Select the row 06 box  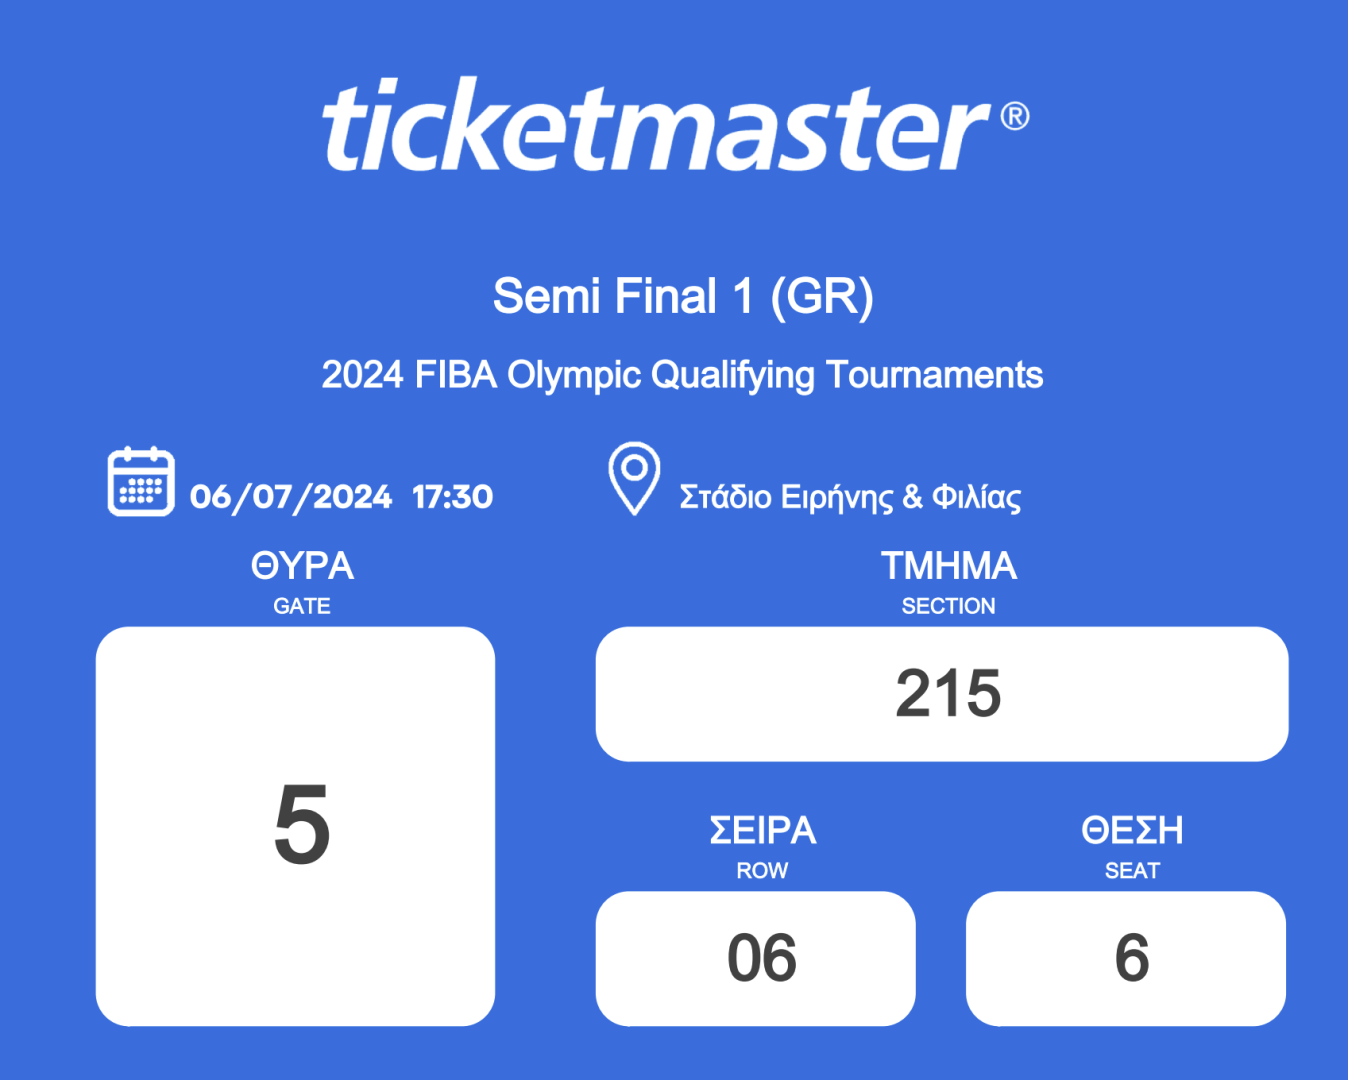756,958
